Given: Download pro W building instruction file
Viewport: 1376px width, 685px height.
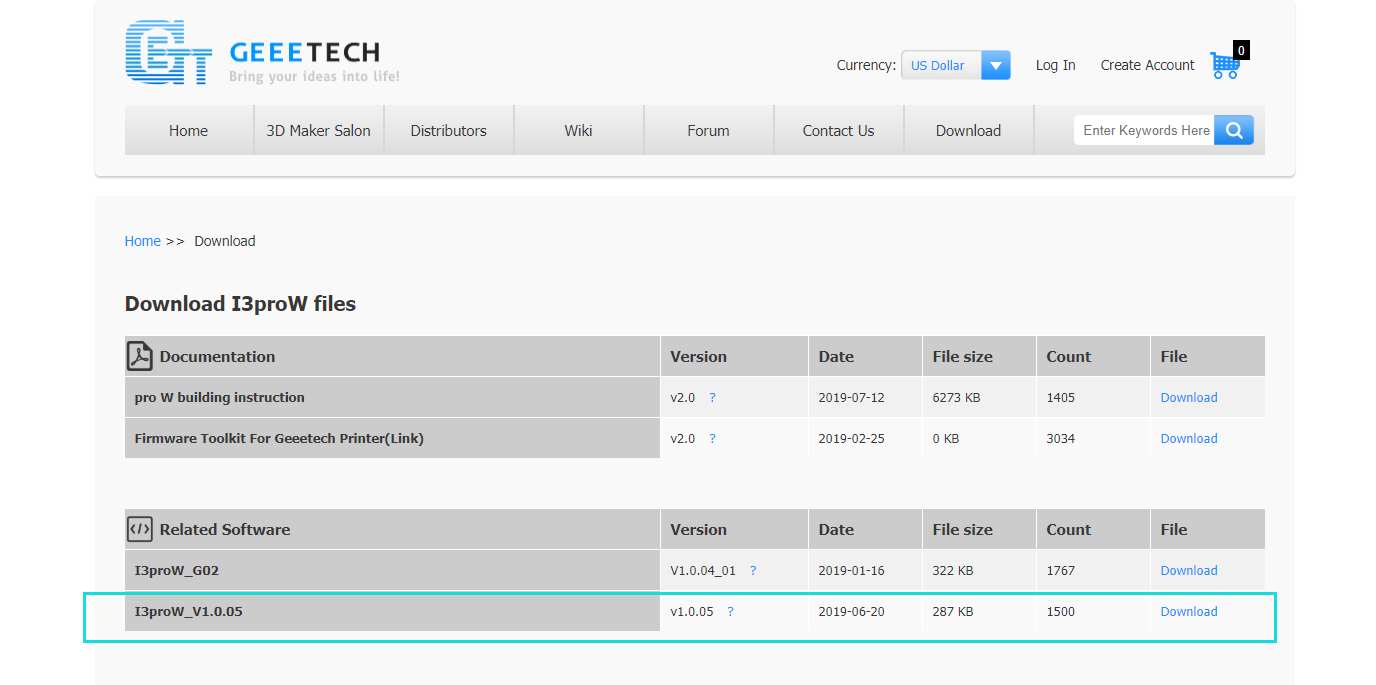Looking at the screenshot, I should (x=1189, y=397).
